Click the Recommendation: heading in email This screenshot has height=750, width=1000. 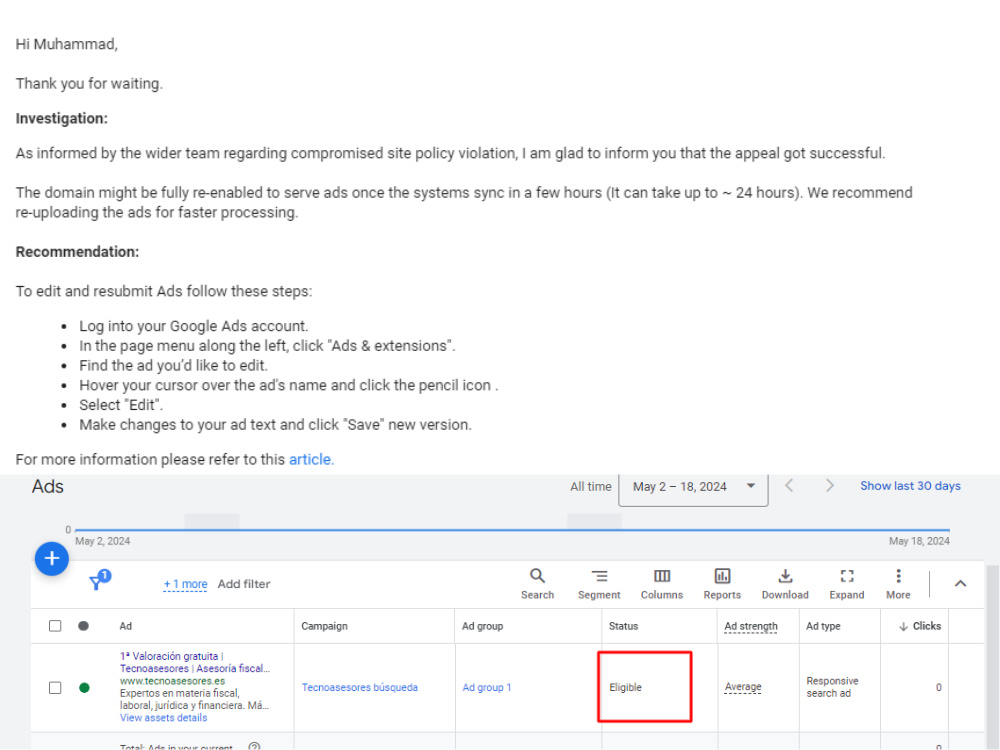click(77, 252)
